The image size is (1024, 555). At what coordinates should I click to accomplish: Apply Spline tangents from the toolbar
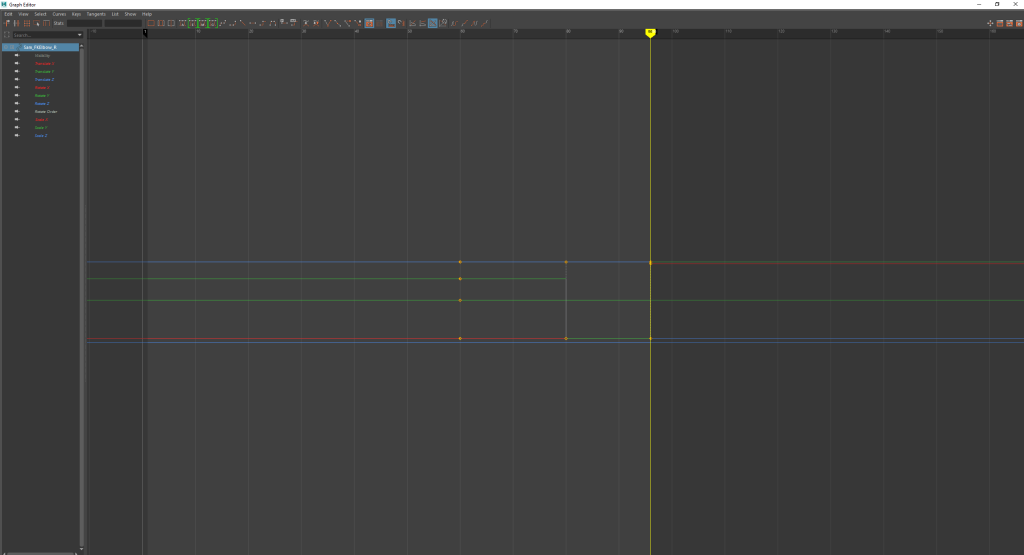click(222, 23)
